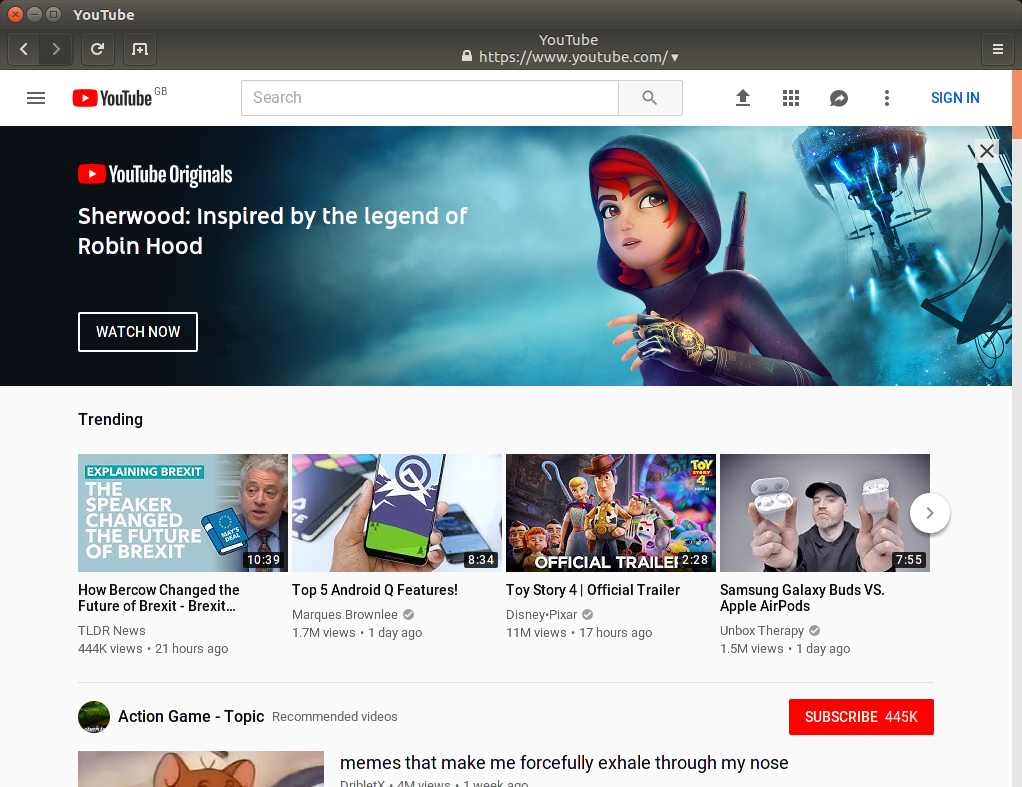Go forward with the browser forward arrow
Image resolution: width=1022 pixels, height=787 pixels.
tap(56, 49)
